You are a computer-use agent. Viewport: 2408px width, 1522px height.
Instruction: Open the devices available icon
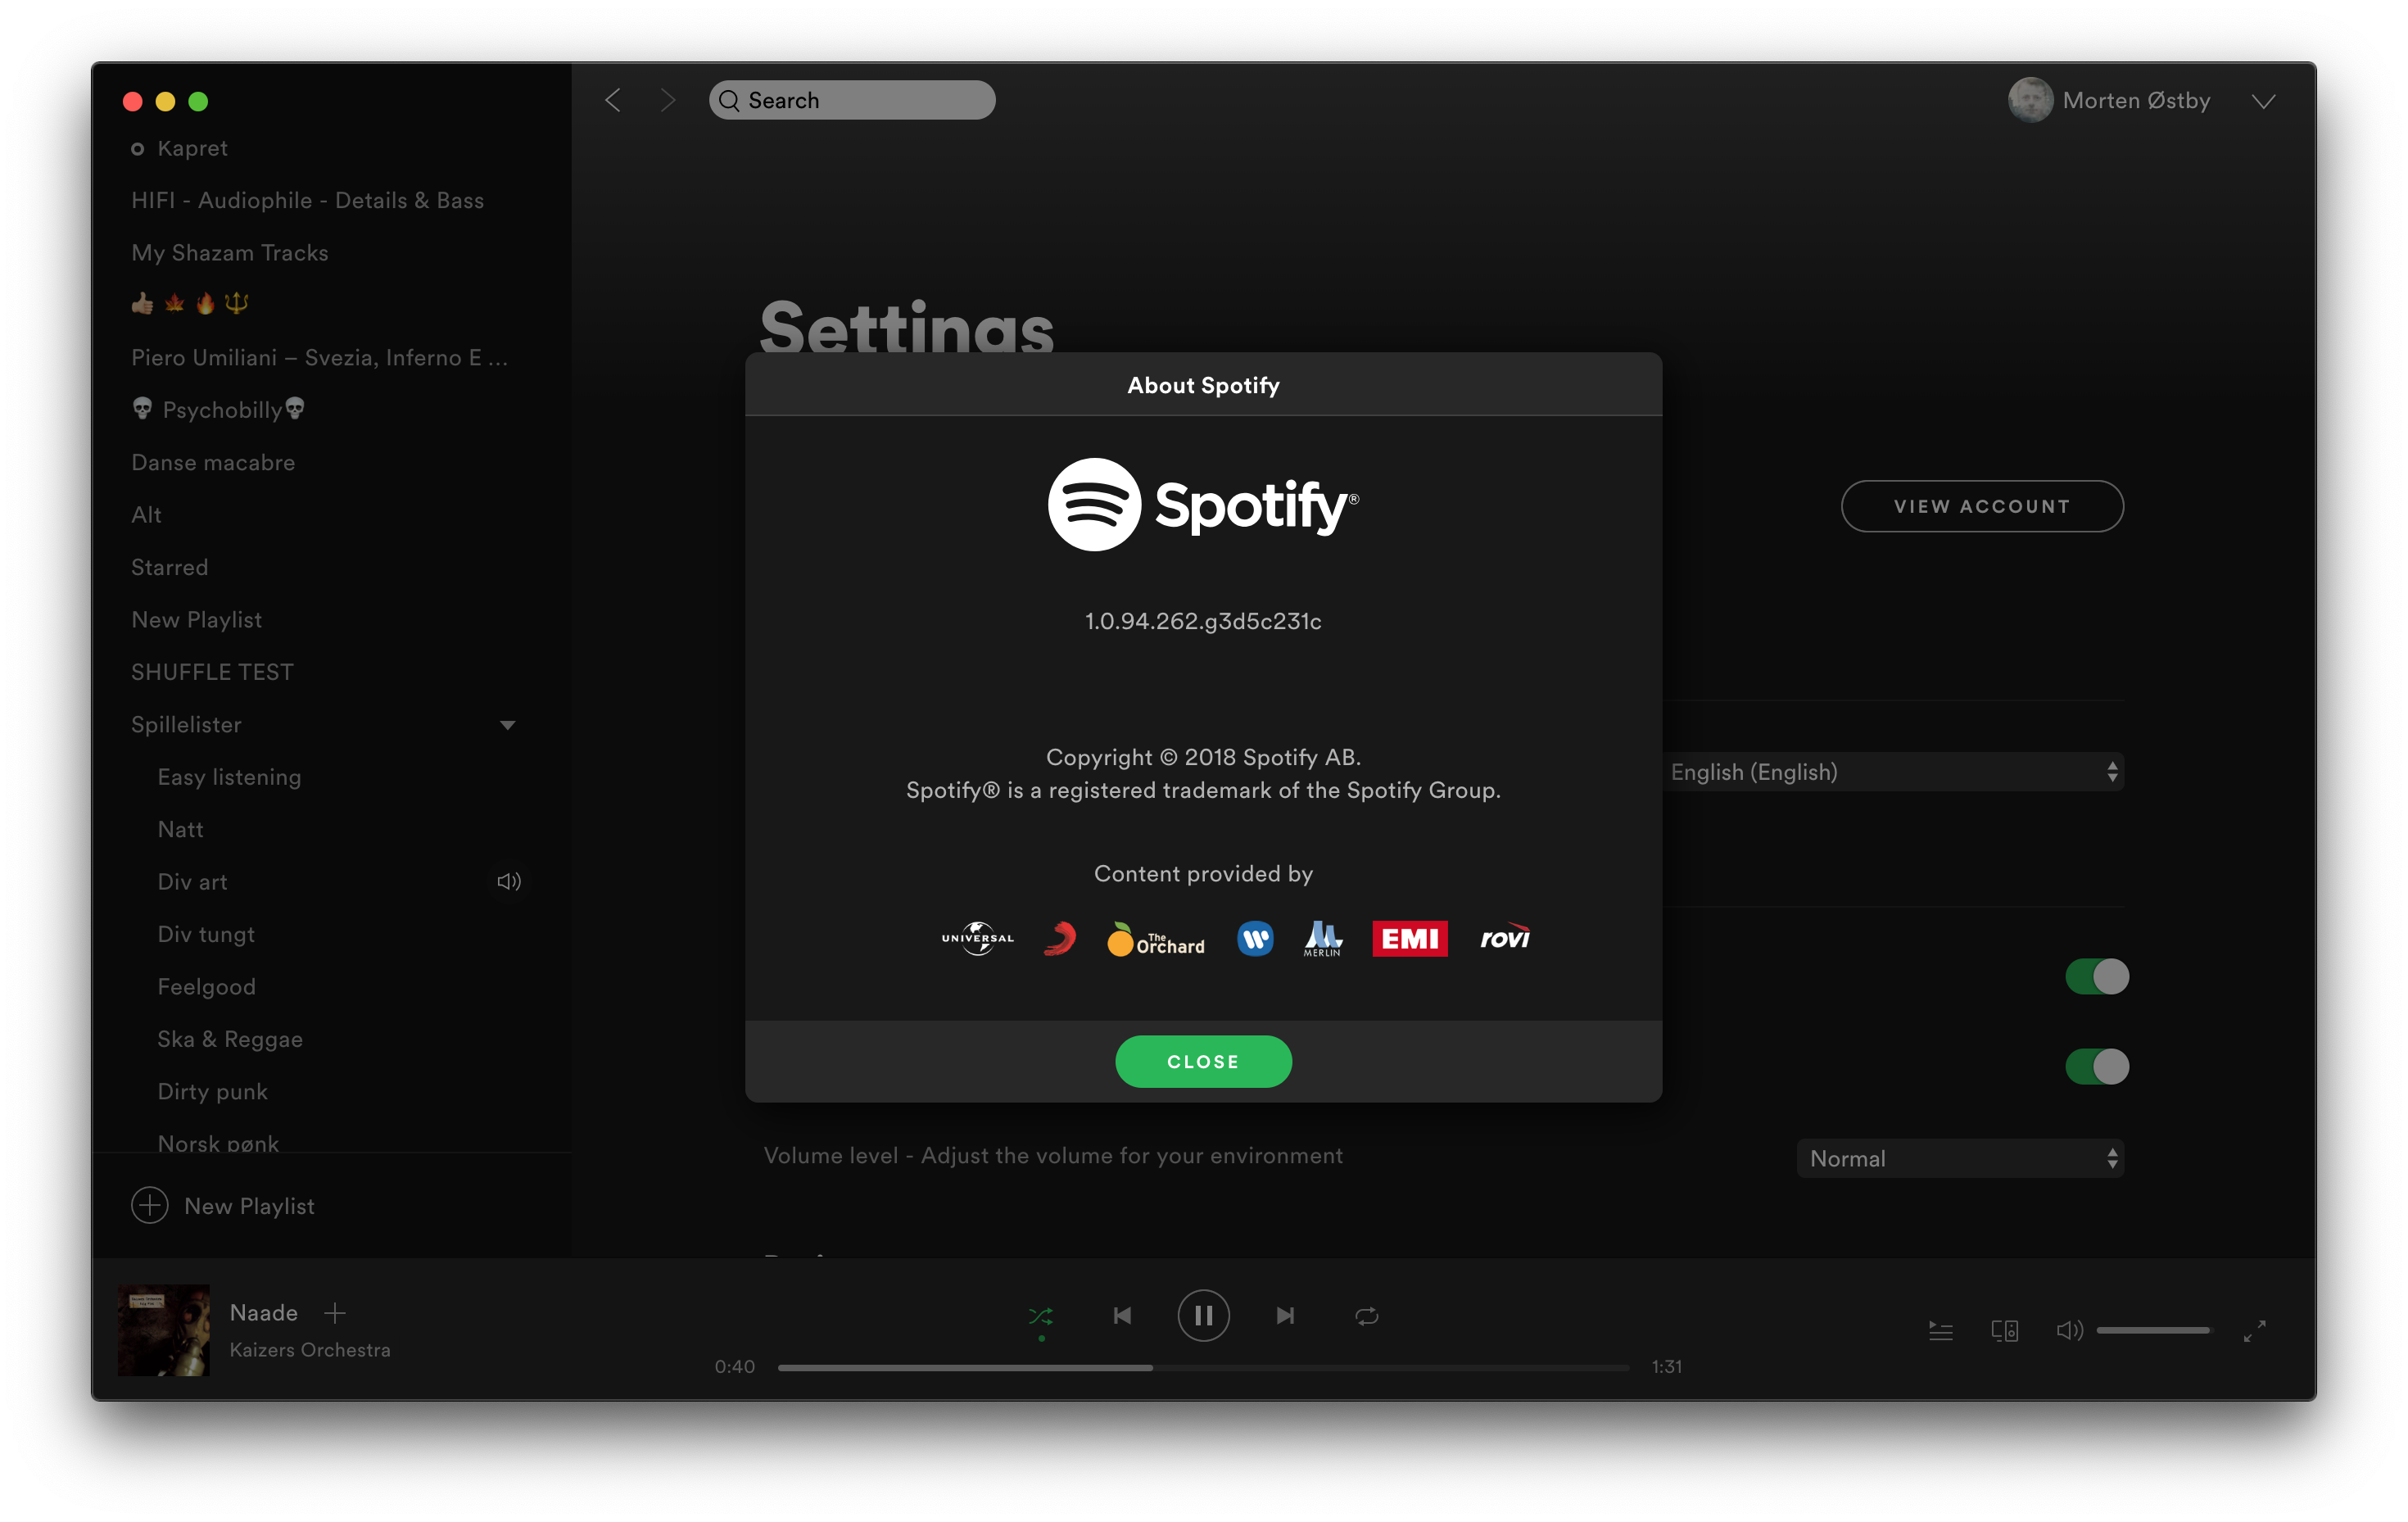[2004, 1331]
